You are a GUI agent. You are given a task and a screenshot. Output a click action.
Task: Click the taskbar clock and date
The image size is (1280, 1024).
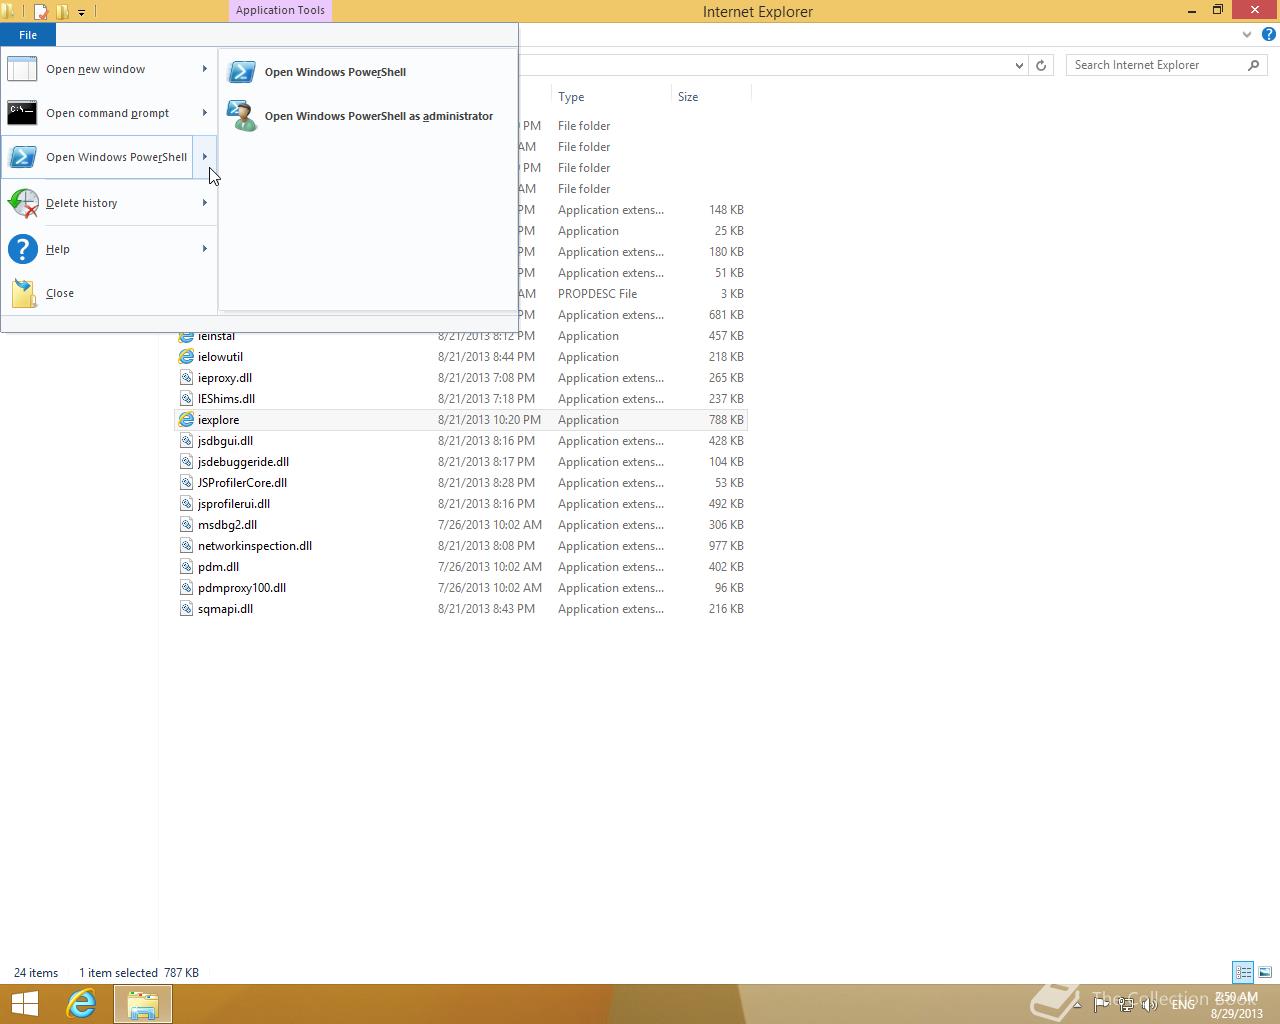point(1236,1005)
